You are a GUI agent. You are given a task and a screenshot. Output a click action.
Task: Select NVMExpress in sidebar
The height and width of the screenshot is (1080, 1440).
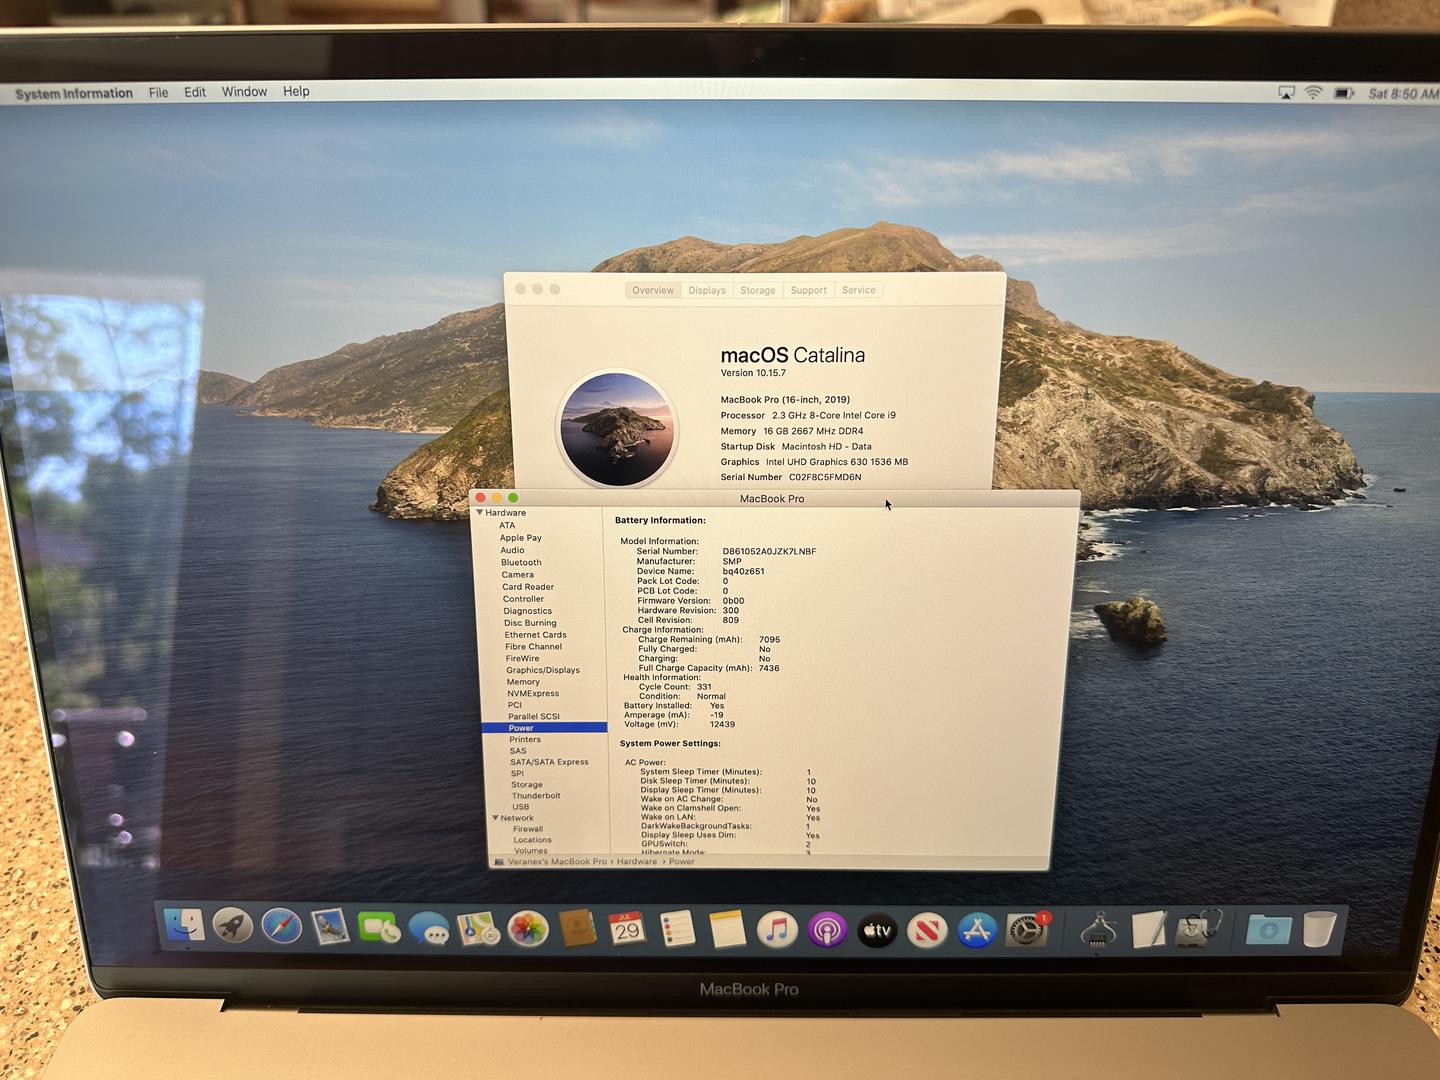(x=533, y=693)
